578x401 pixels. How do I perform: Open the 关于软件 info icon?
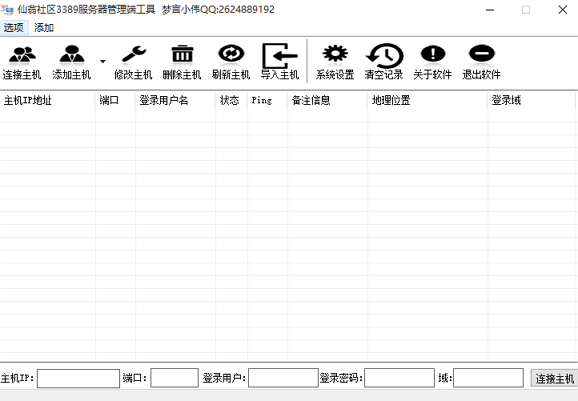click(x=433, y=62)
